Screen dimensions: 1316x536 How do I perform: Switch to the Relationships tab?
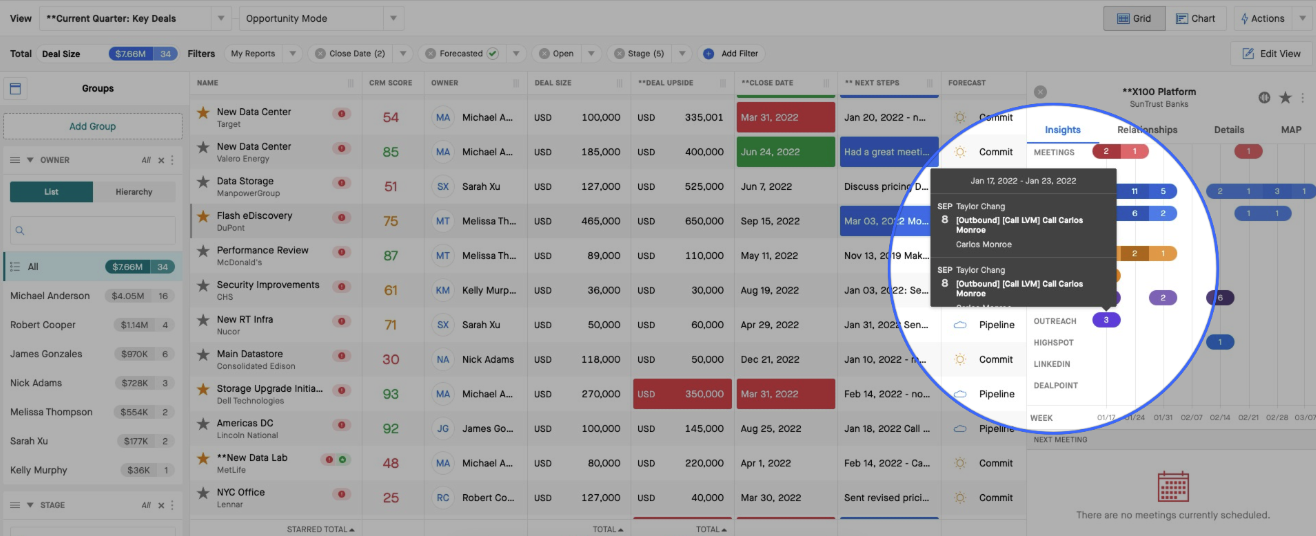coord(1147,130)
